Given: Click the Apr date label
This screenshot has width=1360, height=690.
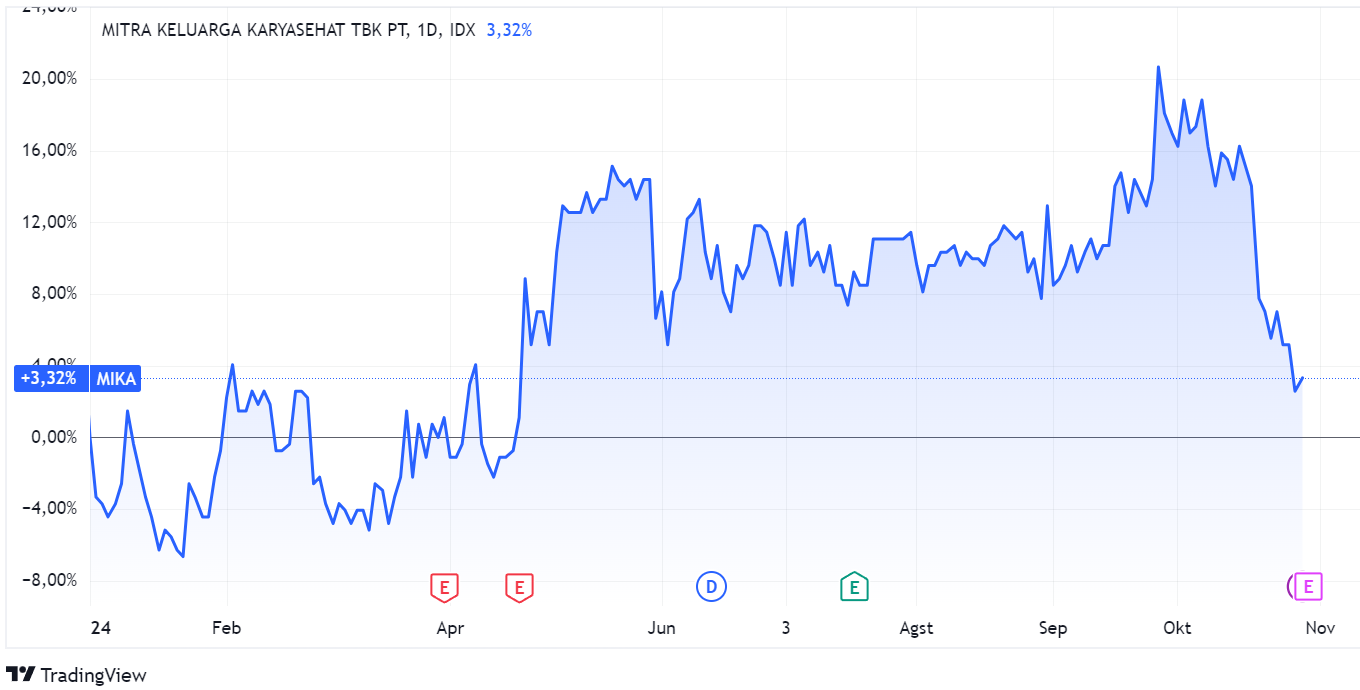Looking at the screenshot, I should tap(451, 628).
